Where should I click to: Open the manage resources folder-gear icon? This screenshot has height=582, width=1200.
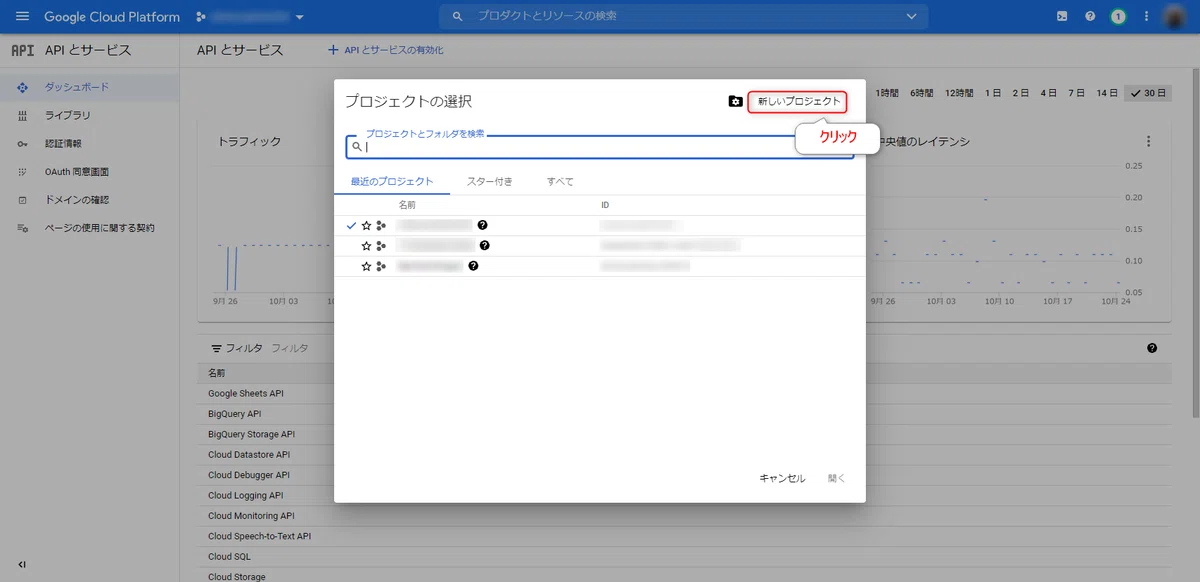(735, 101)
